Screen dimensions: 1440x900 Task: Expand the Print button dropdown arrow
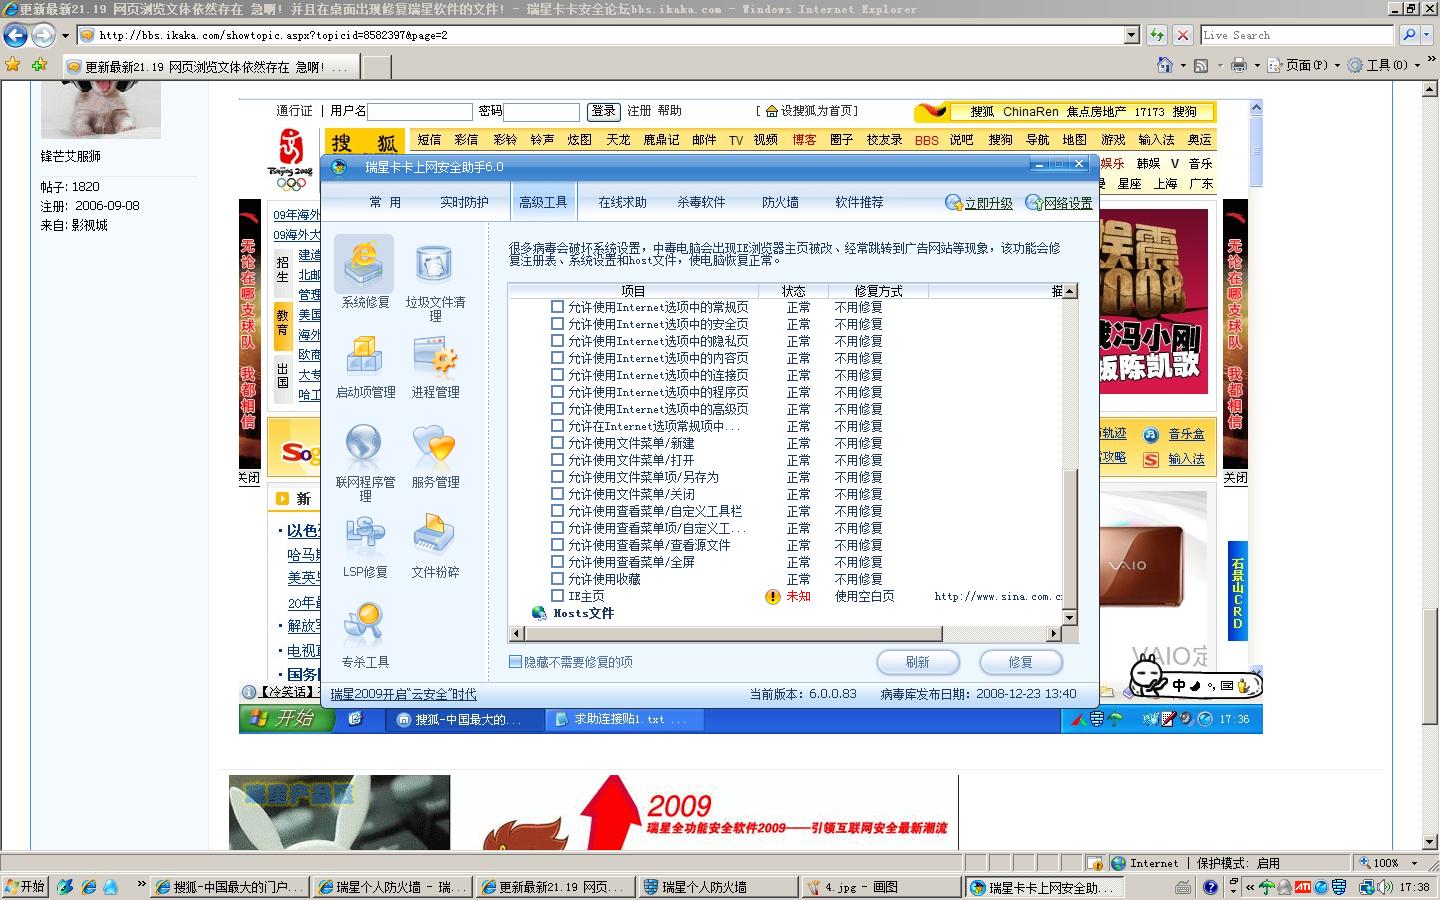point(1257,66)
